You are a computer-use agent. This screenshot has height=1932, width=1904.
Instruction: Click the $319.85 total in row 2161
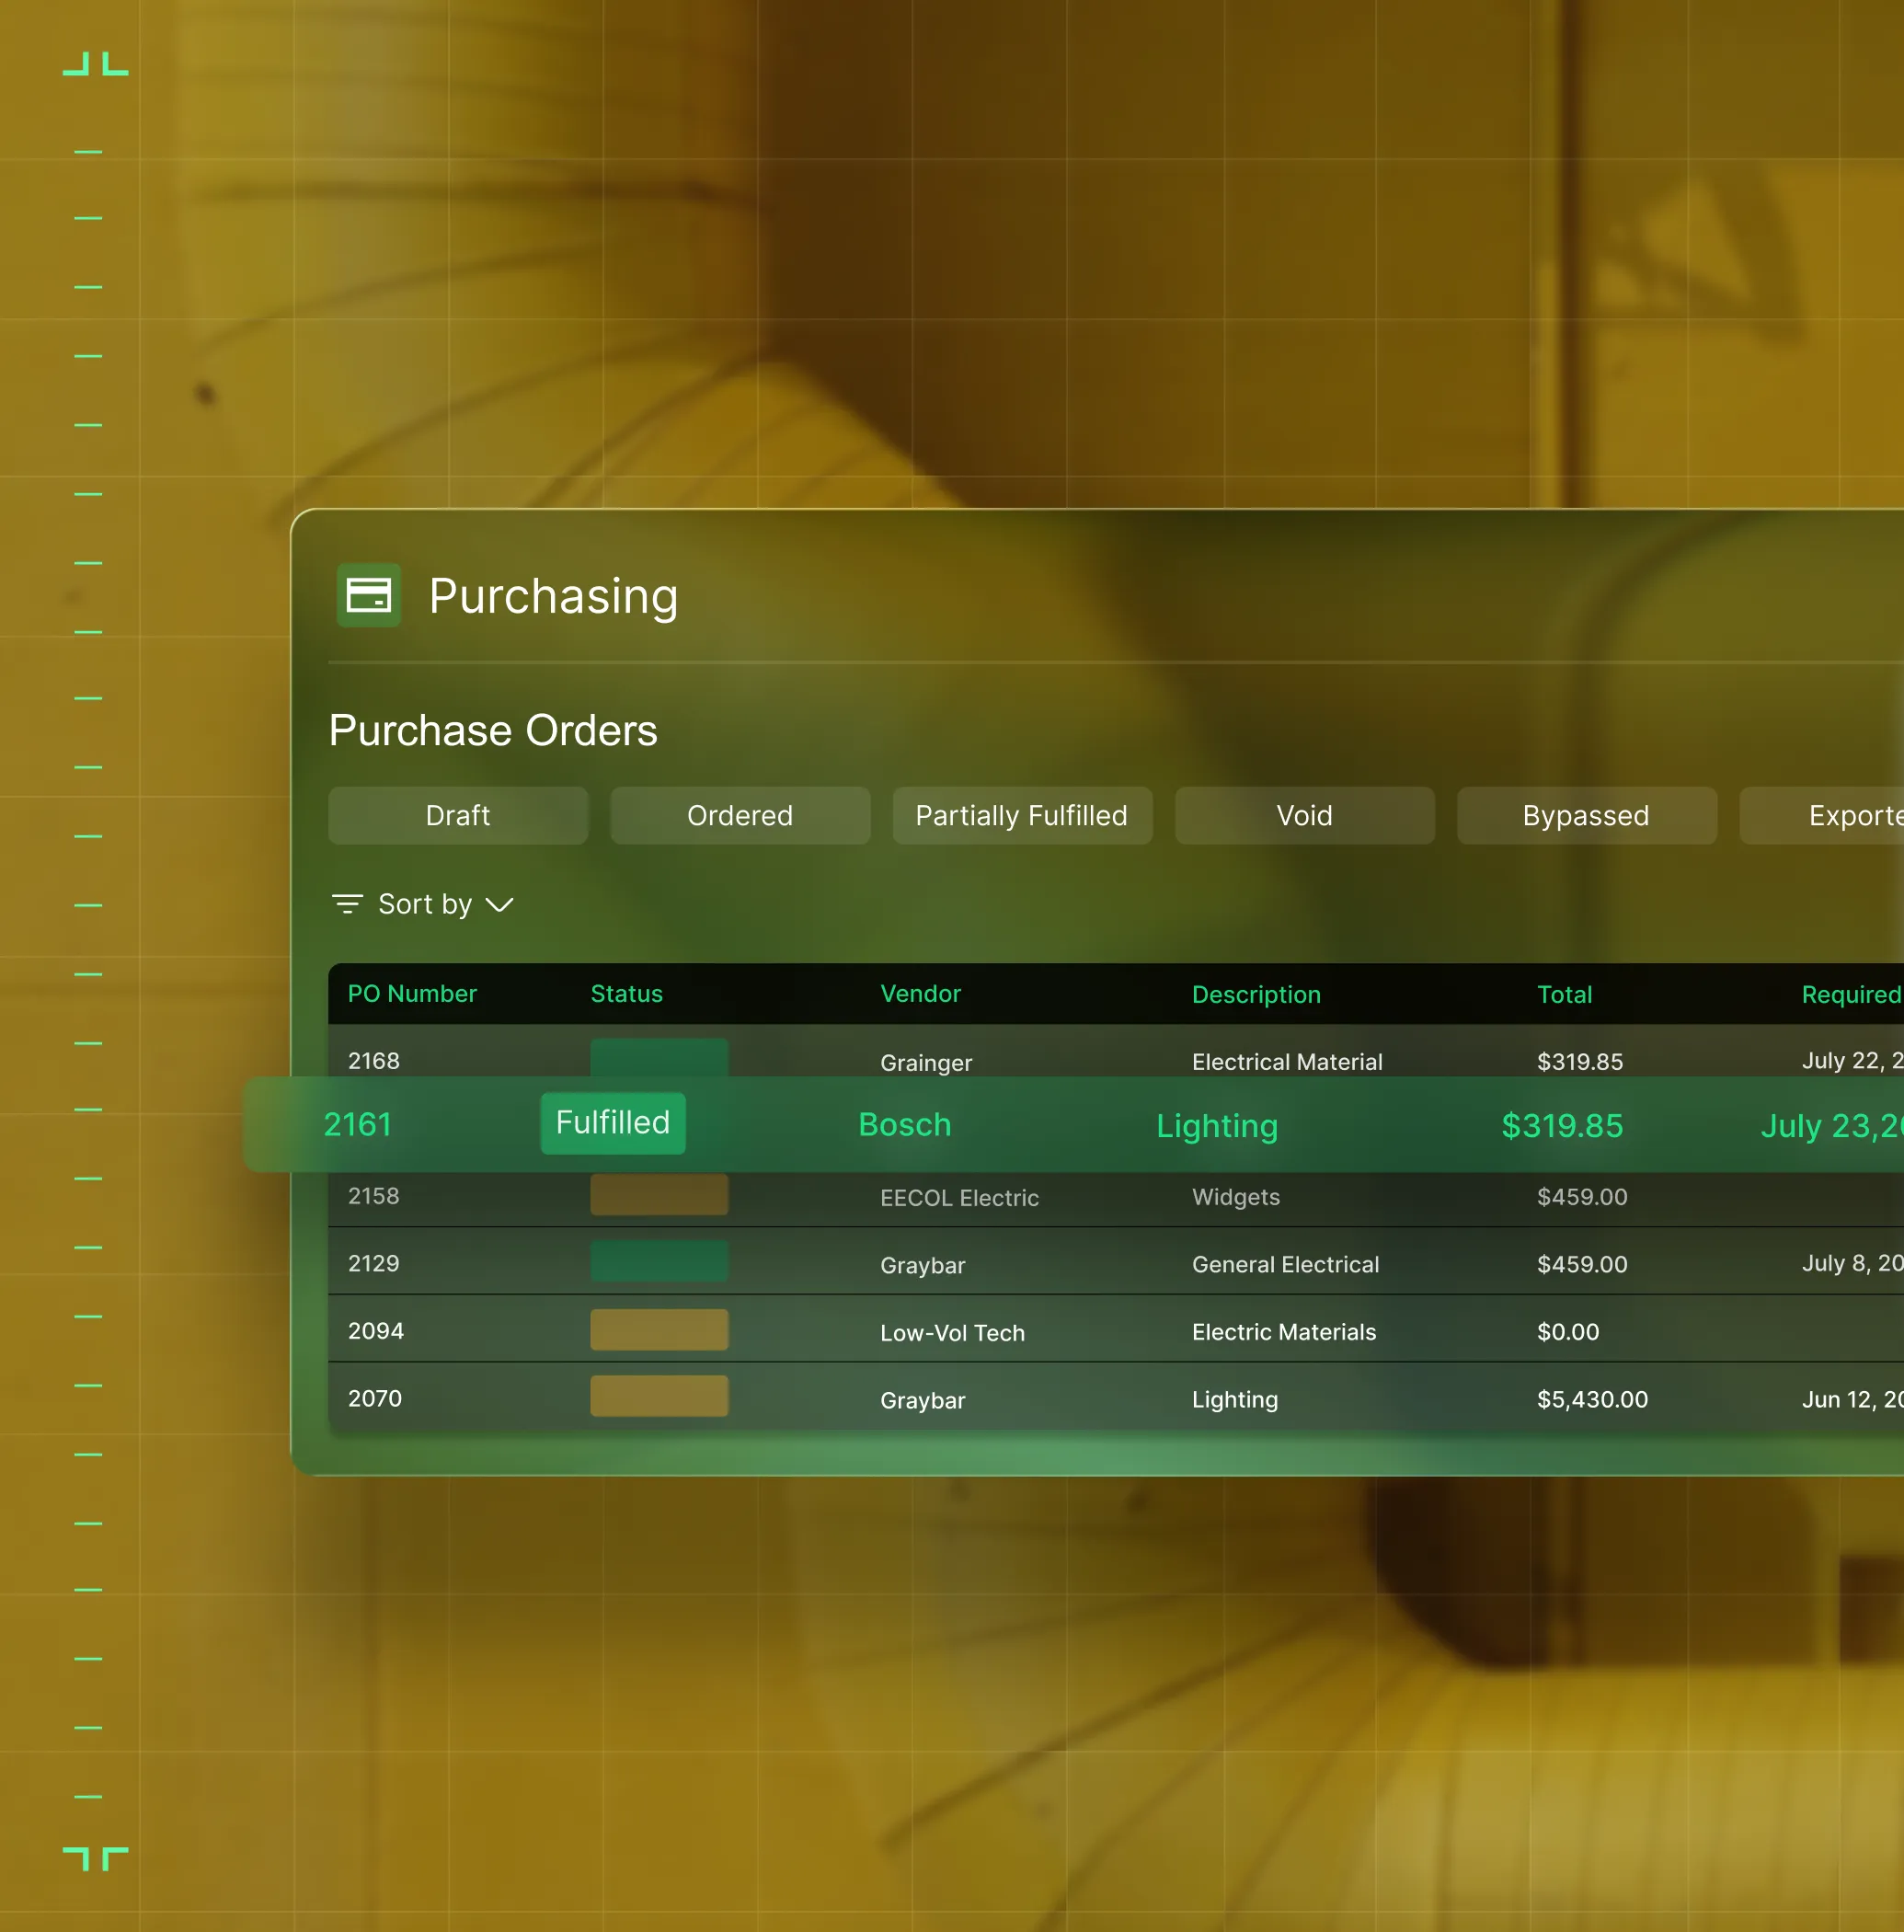click(x=1562, y=1125)
